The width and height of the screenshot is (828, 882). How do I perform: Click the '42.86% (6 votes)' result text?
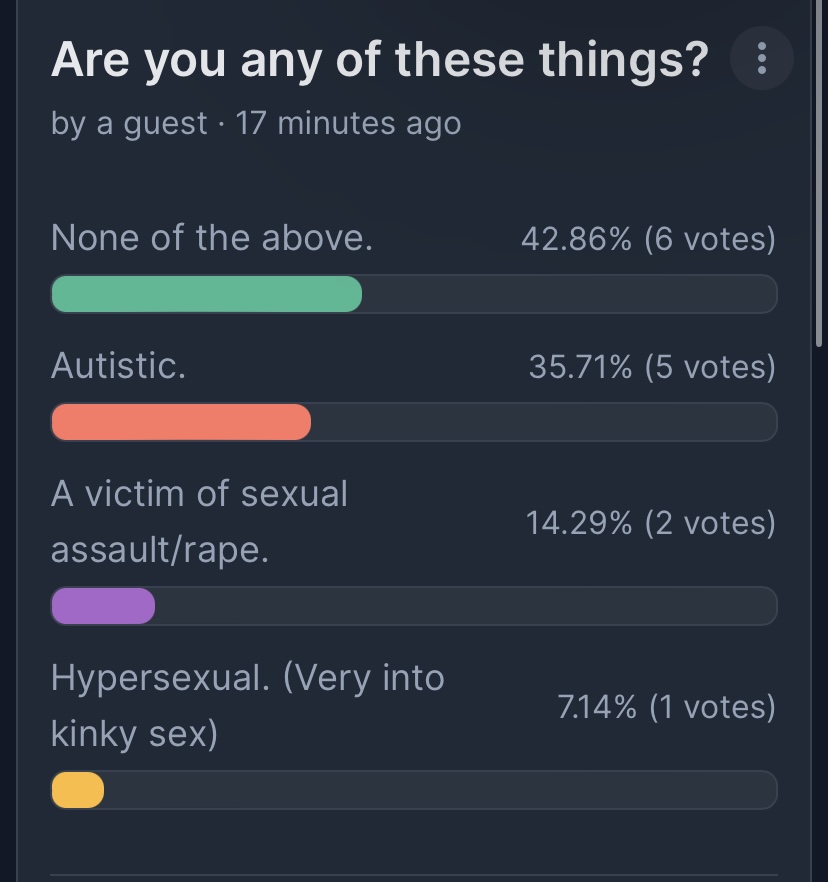click(x=649, y=238)
